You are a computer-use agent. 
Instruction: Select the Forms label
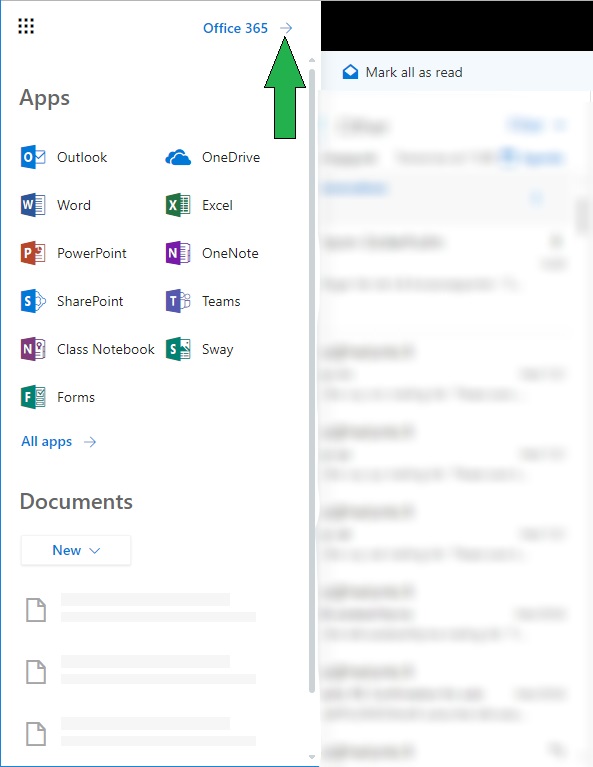tap(76, 397)
